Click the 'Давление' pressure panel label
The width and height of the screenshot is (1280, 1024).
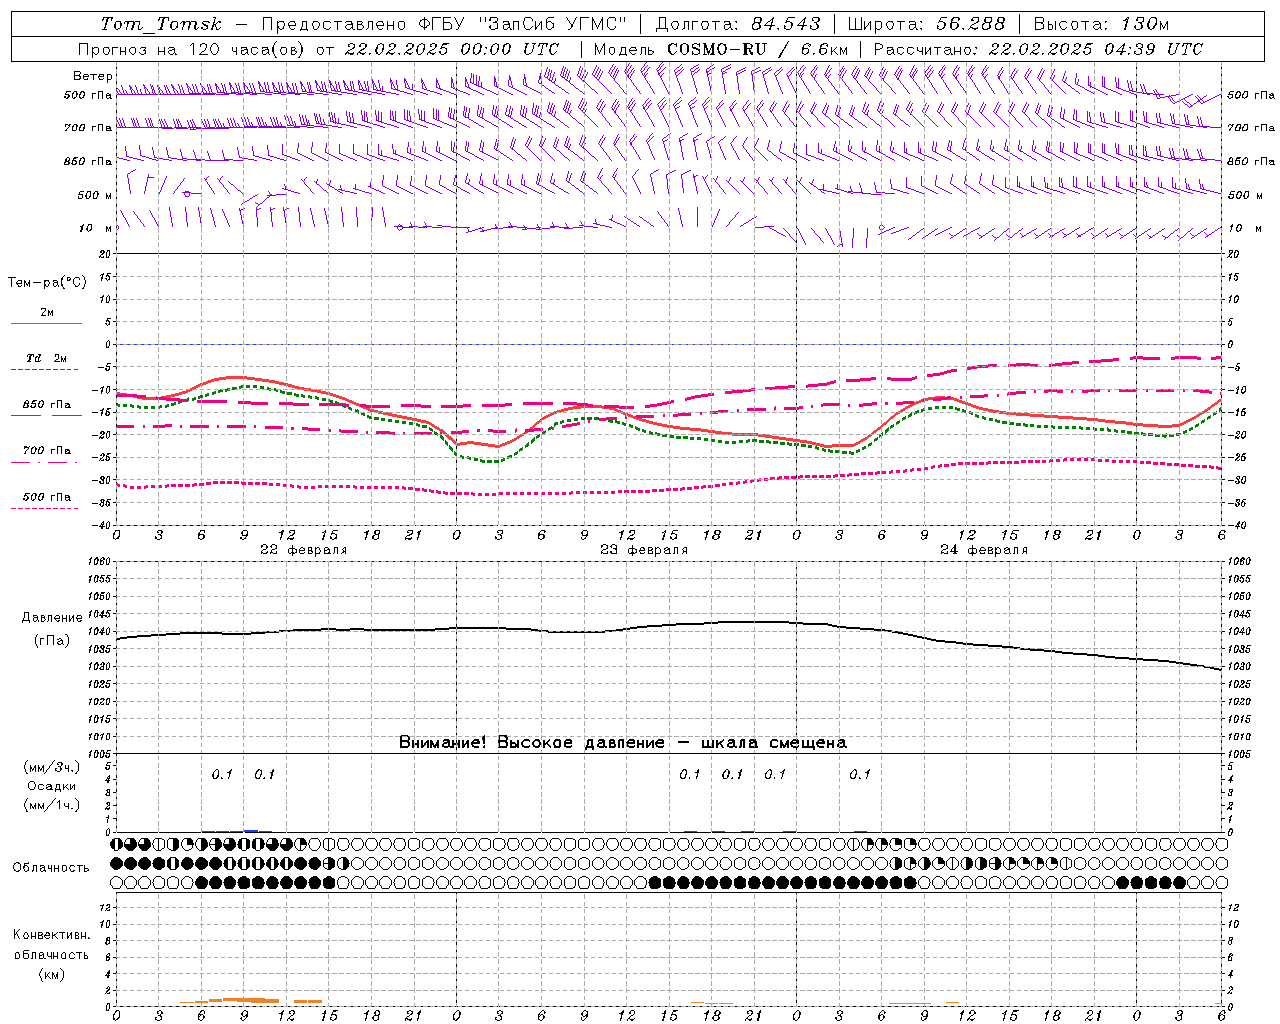[51, 618]
